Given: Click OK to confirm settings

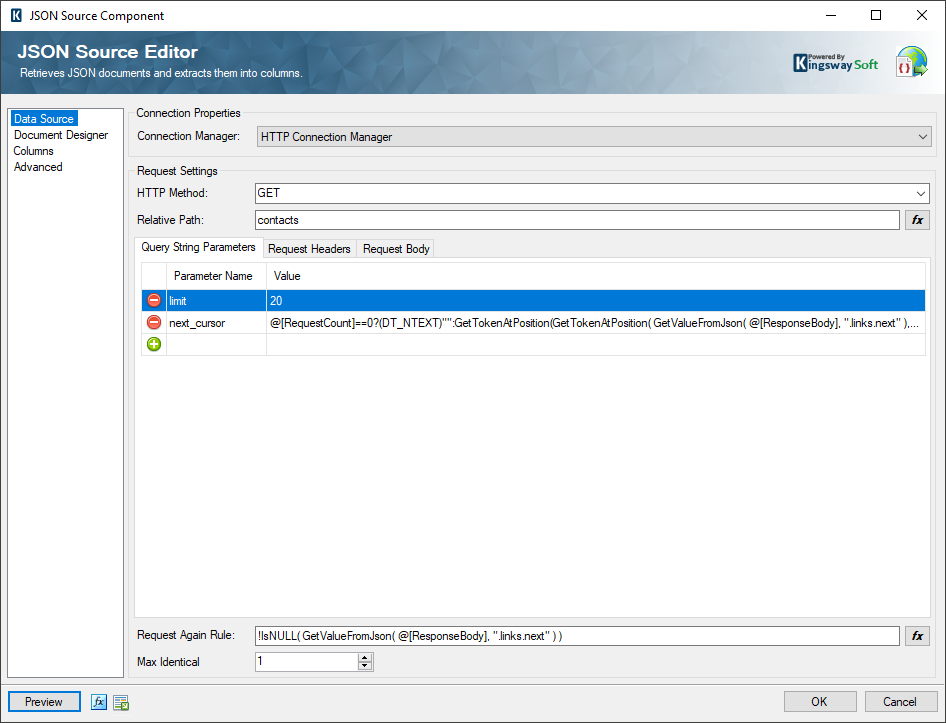Looking at the screenshot, I should pos(819,702).
